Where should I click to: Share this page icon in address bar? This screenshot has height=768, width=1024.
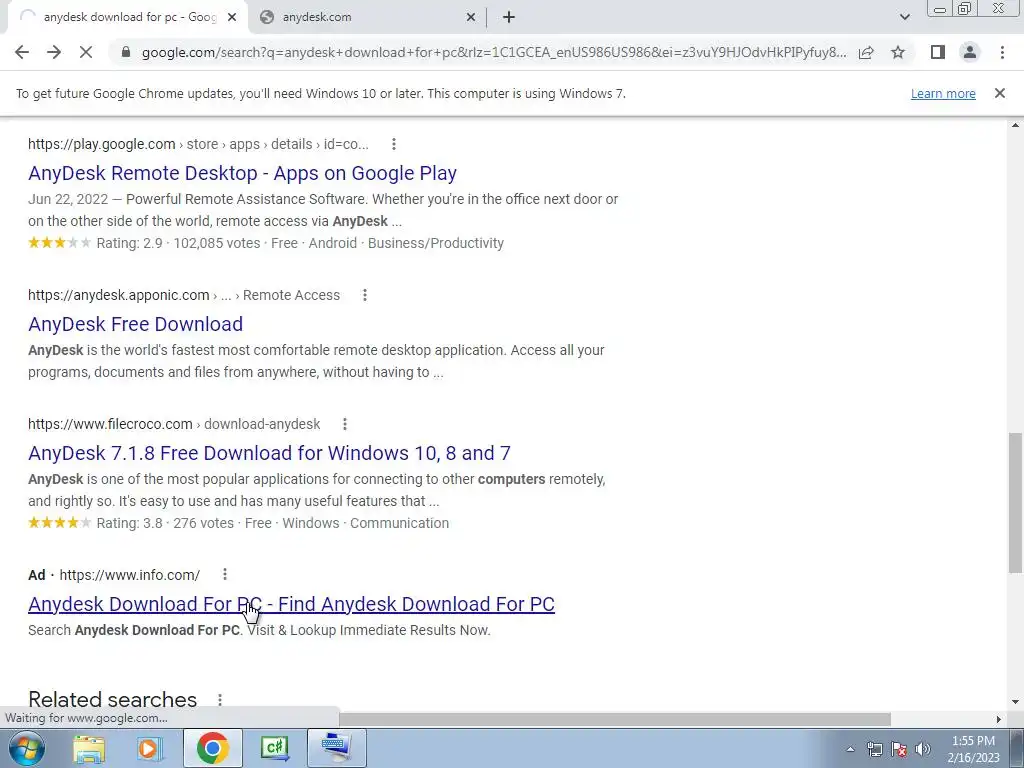[x=866, y=52]
